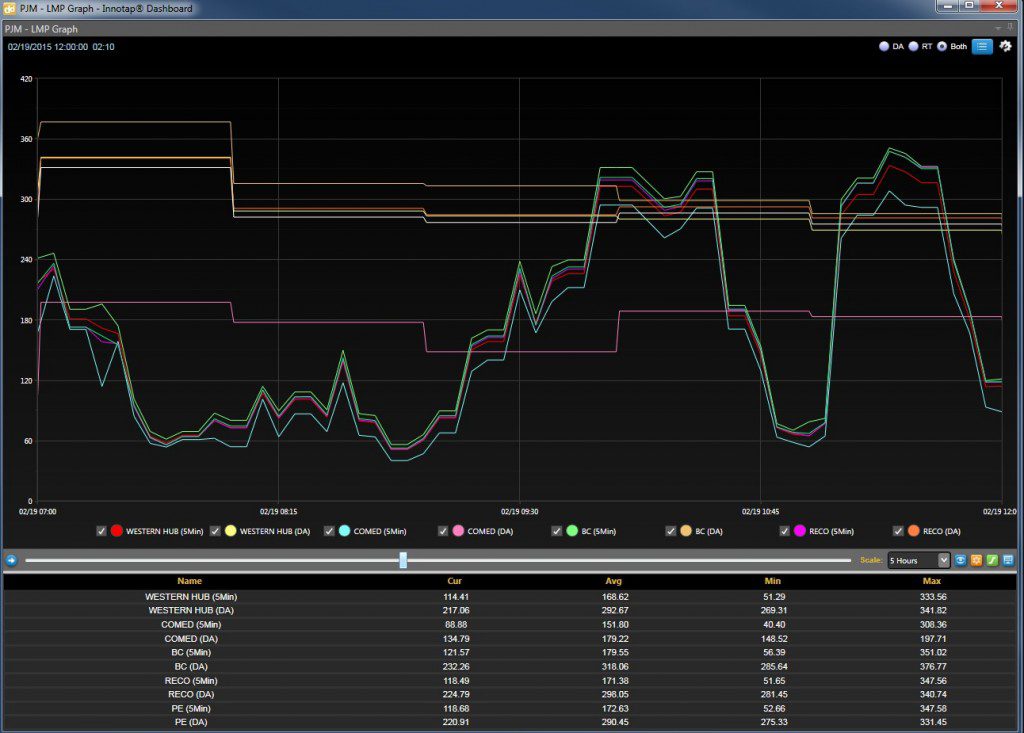Click the pink COMED (DA) color swatch
Screen dimensions: 1024x733
tap(458, 531)
